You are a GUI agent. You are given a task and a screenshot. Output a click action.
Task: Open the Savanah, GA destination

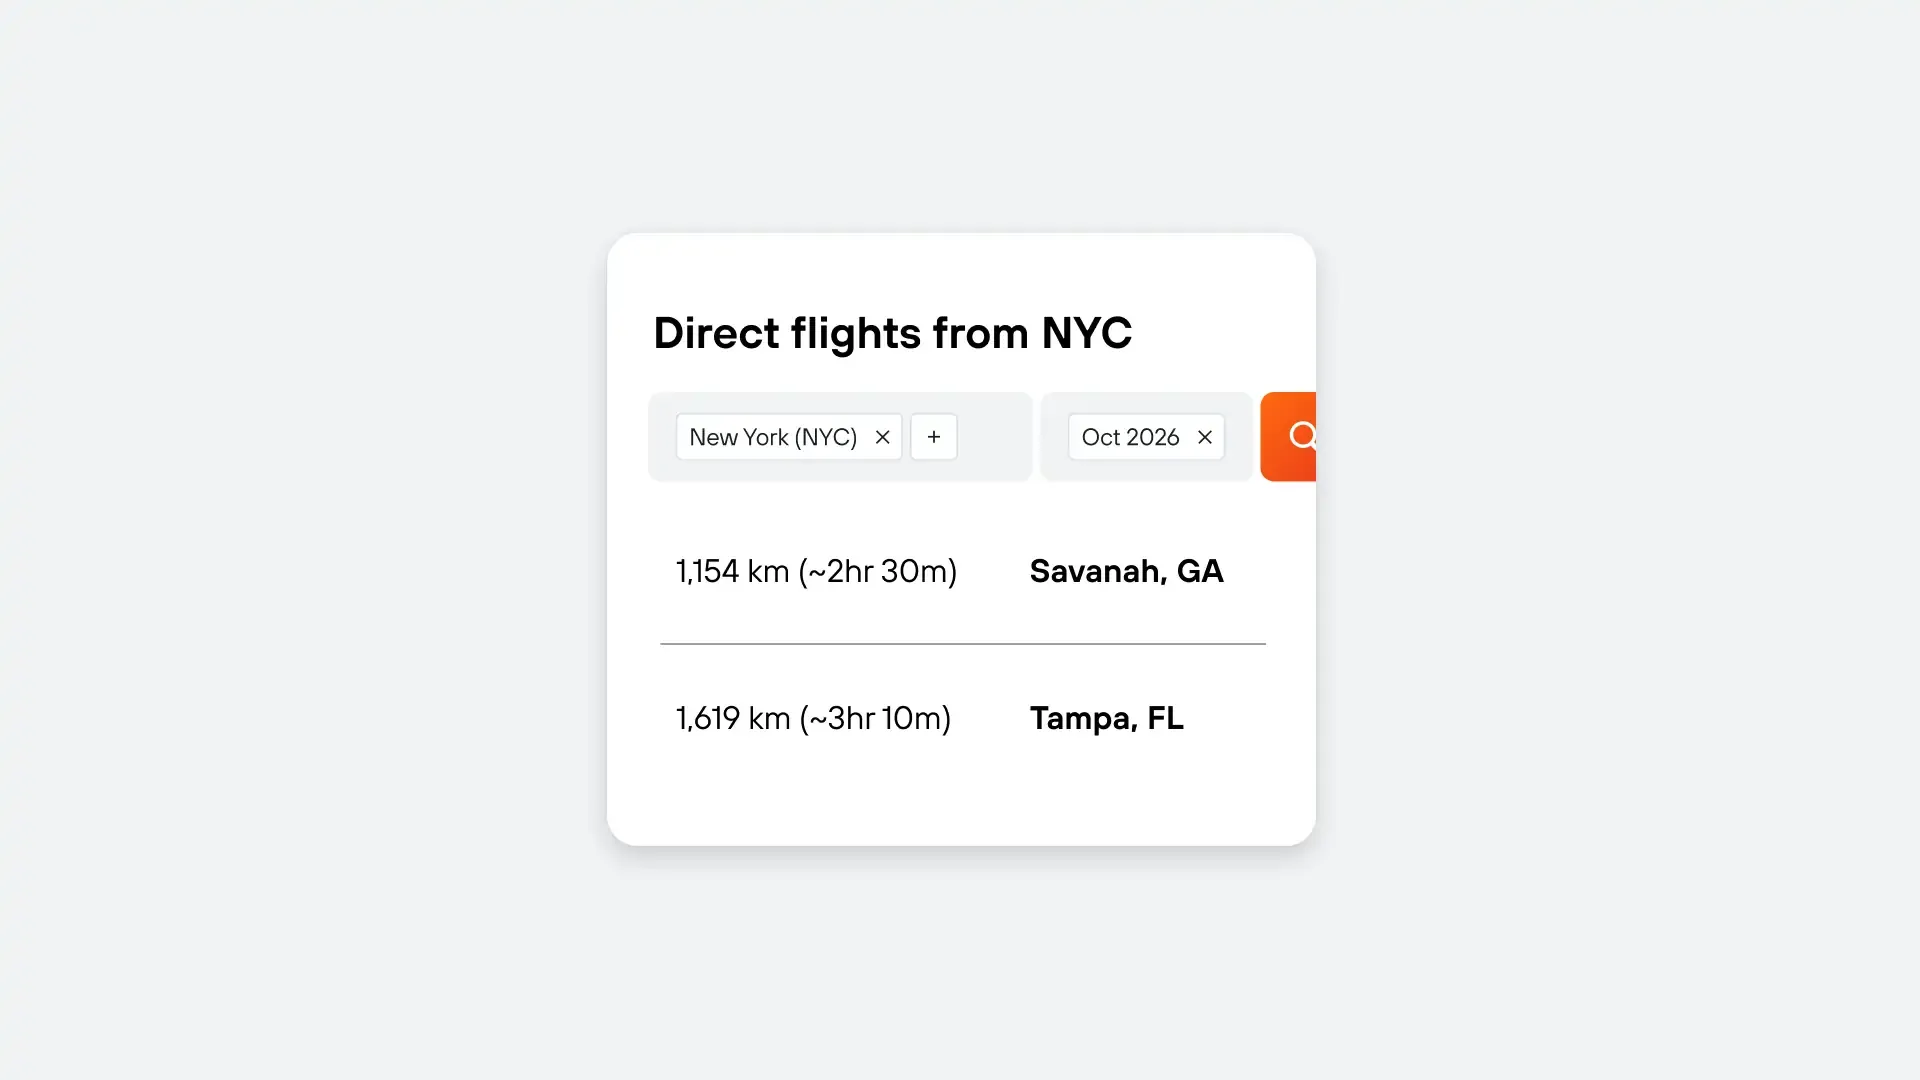(x=1126, y=571)
